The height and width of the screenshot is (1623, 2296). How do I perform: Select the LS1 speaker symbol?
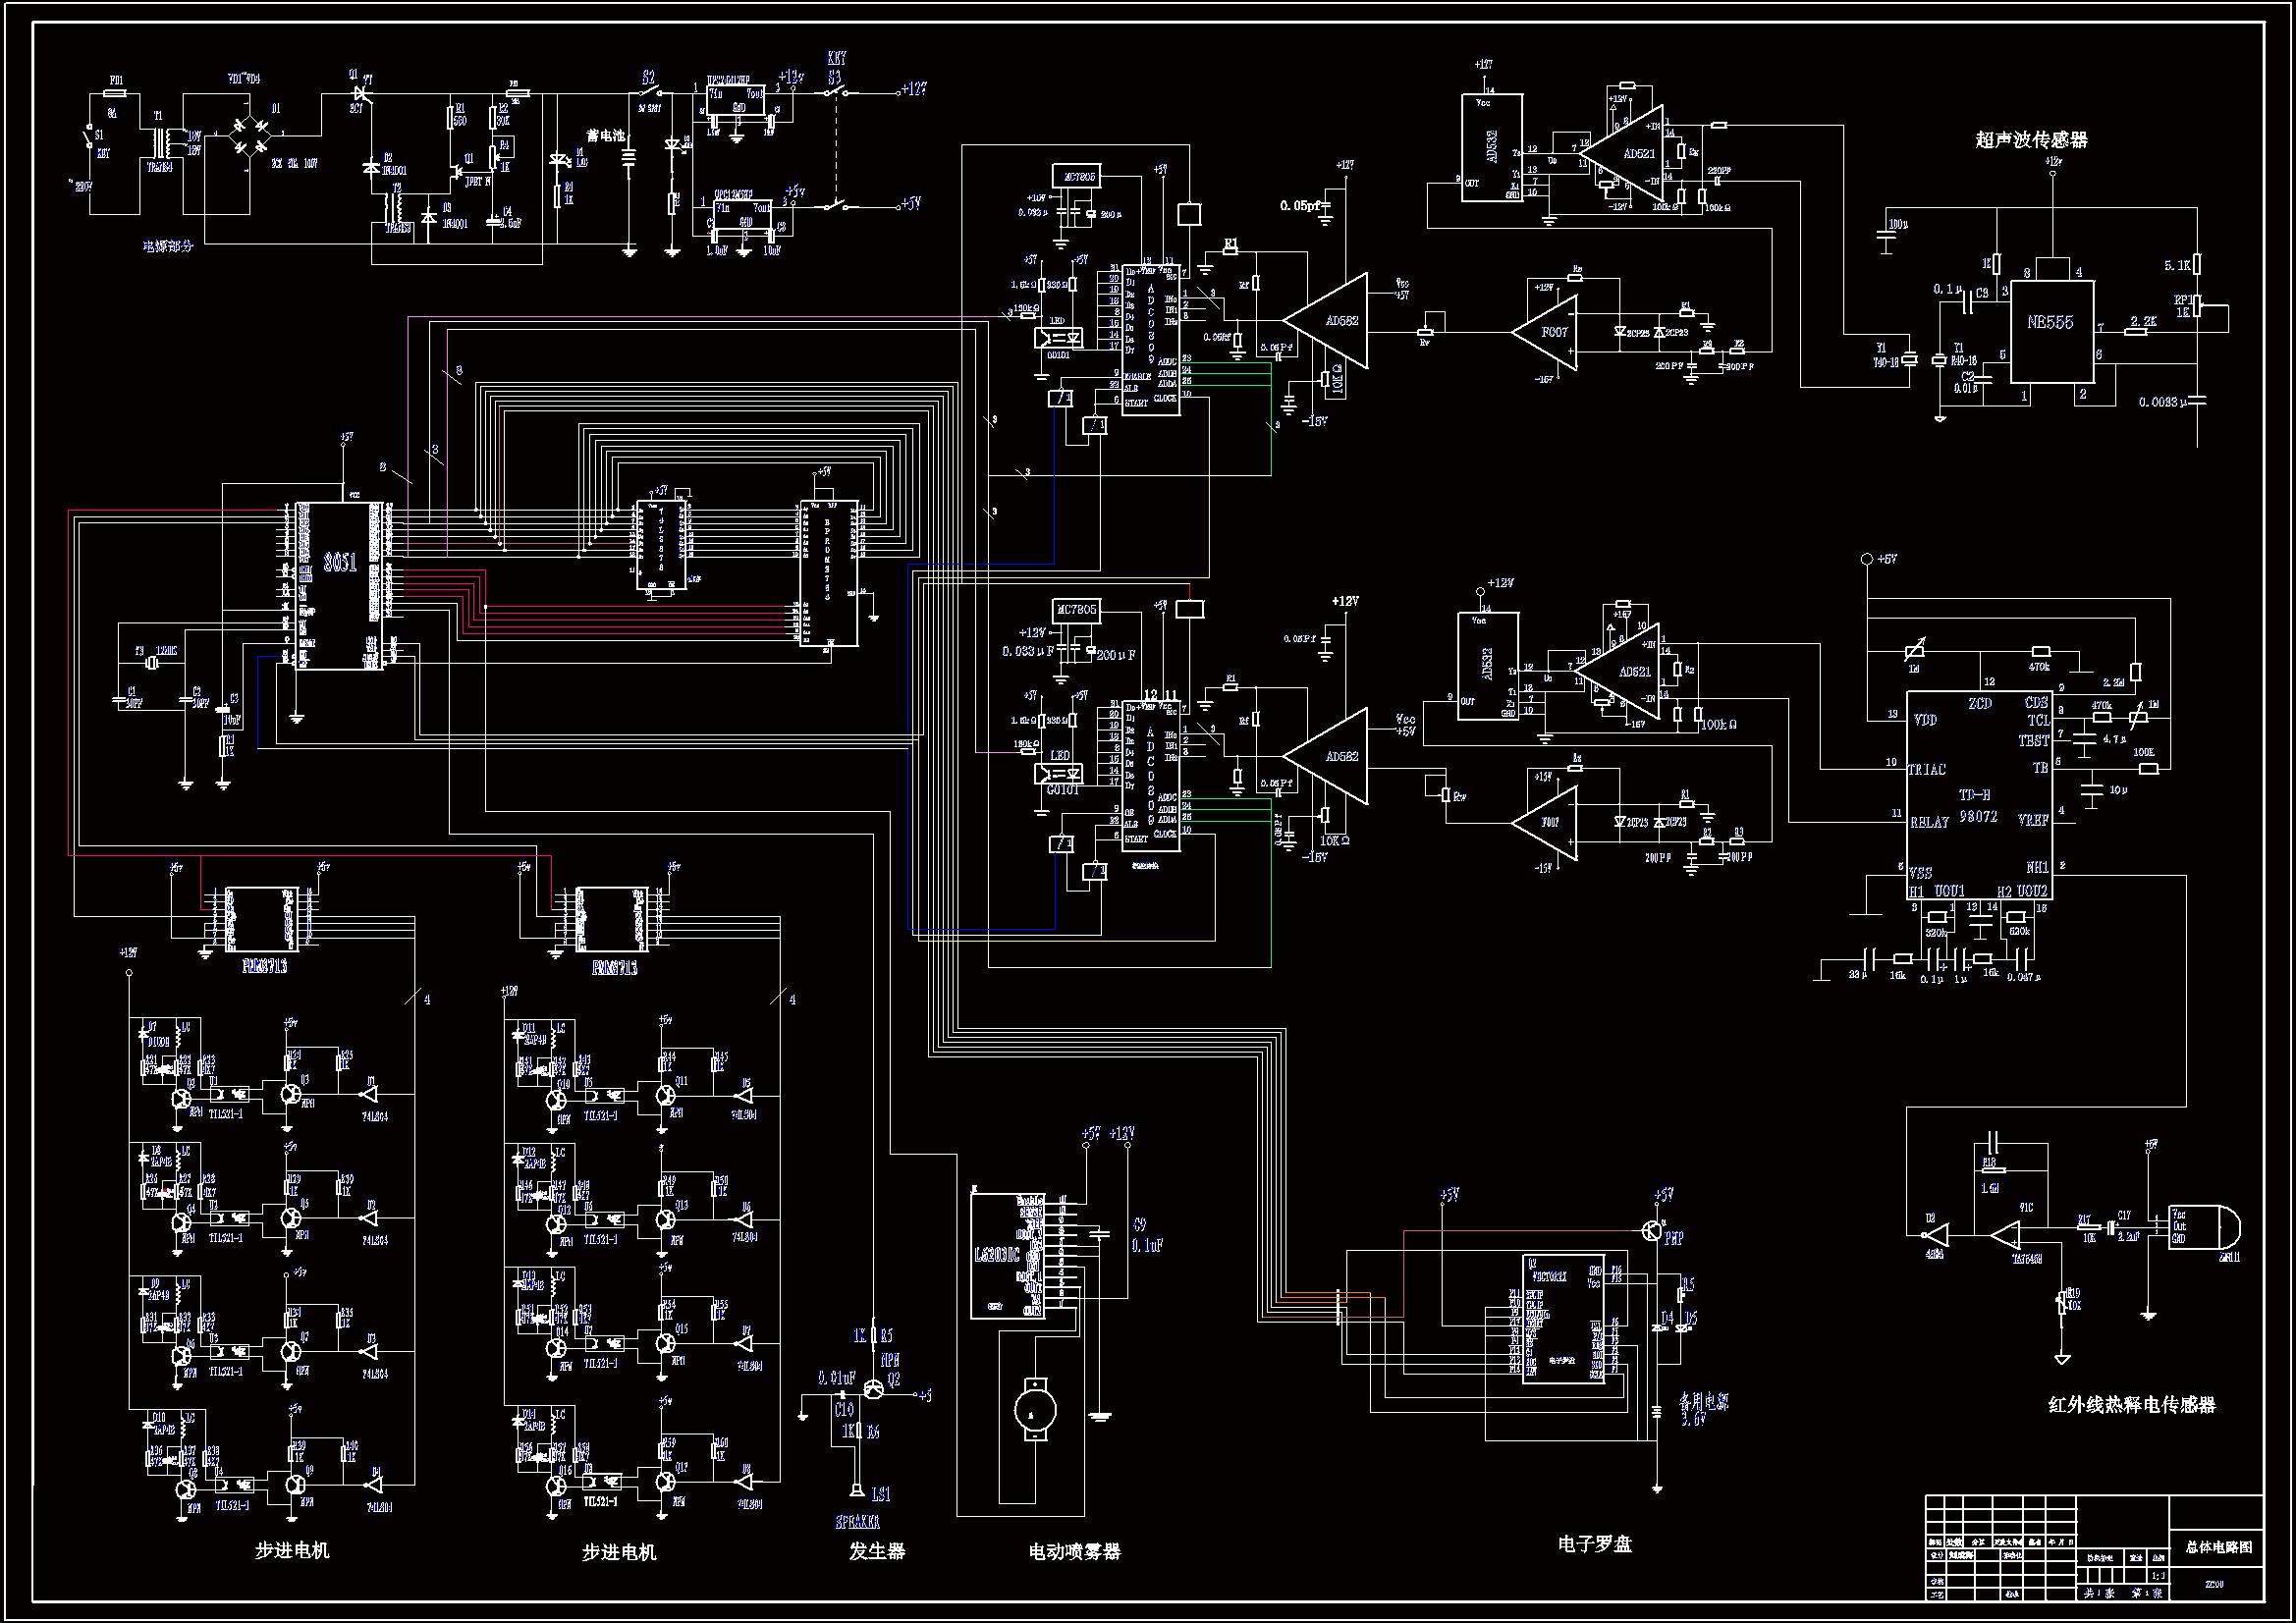tap(857, 1491)
